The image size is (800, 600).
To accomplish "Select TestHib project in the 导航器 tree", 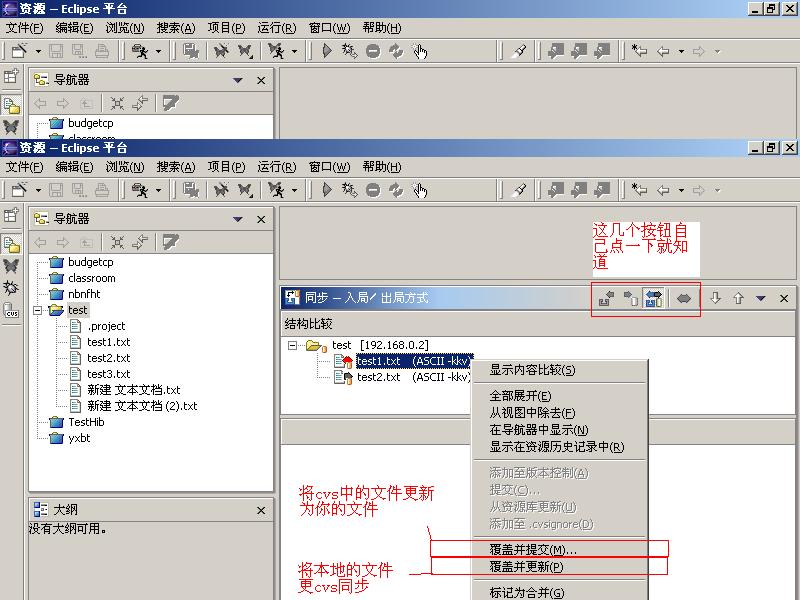I will (86, 422).
